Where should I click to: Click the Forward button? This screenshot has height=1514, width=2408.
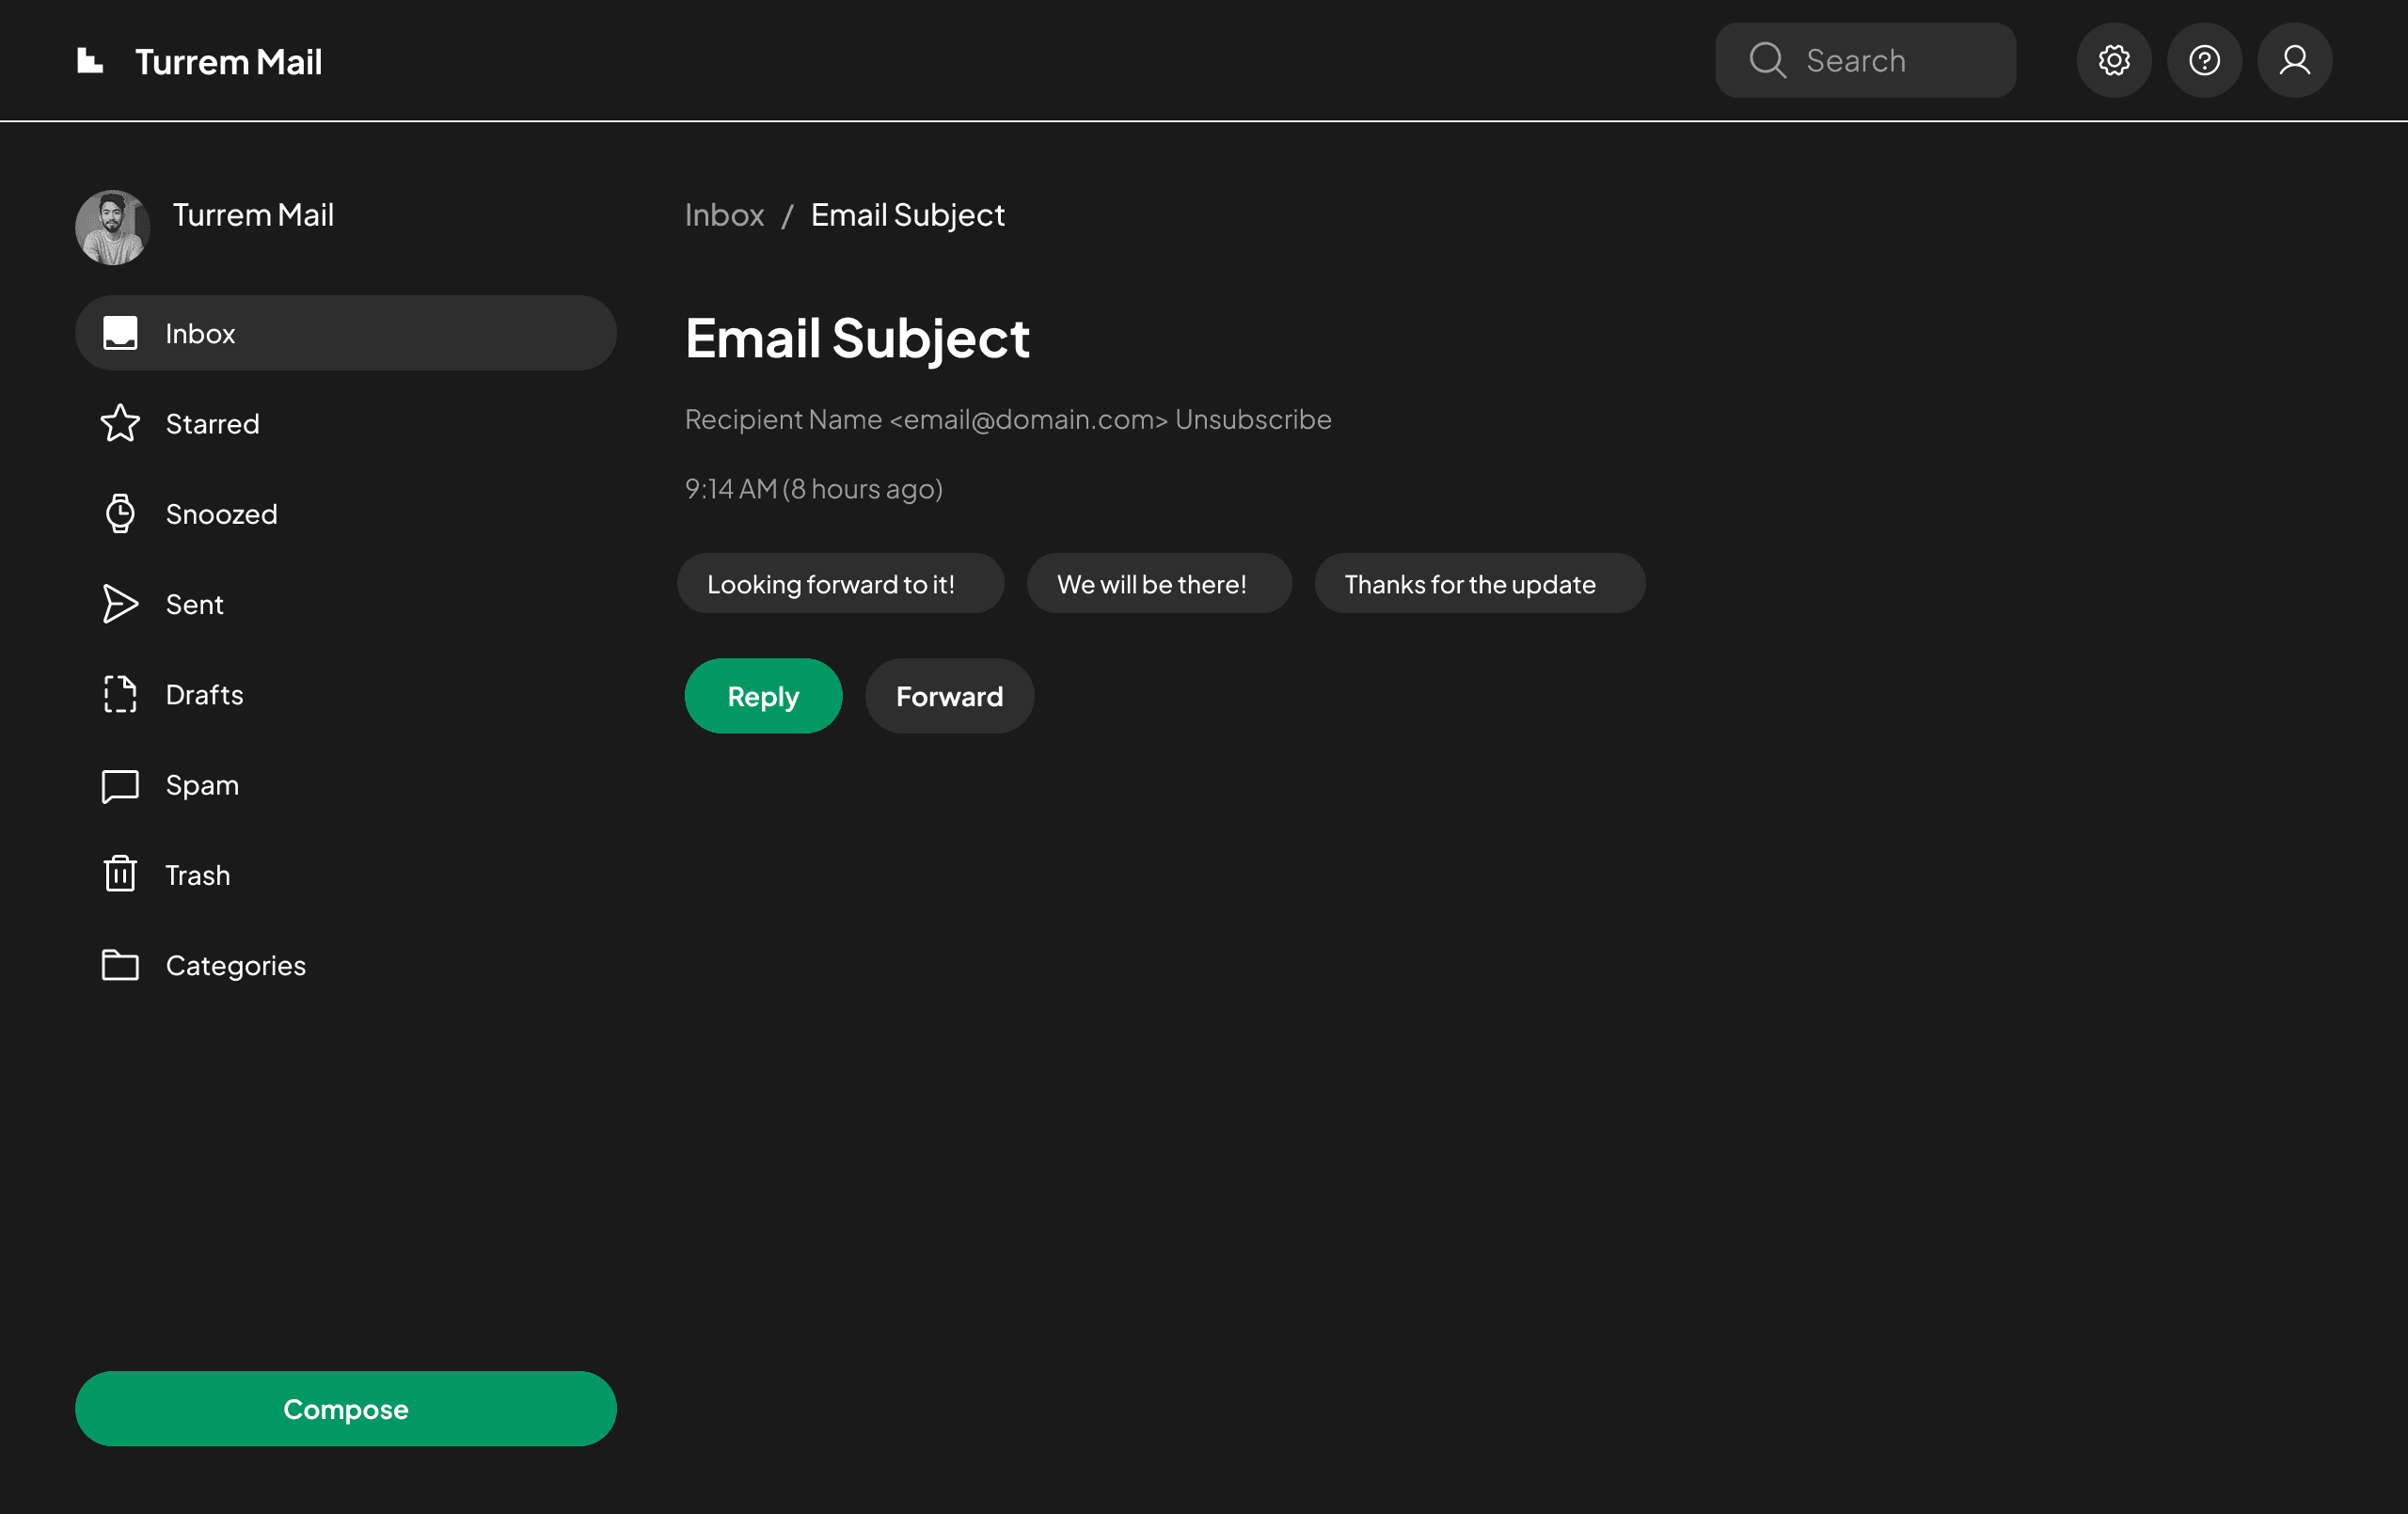pyautogui.click(x=948, y=696)
